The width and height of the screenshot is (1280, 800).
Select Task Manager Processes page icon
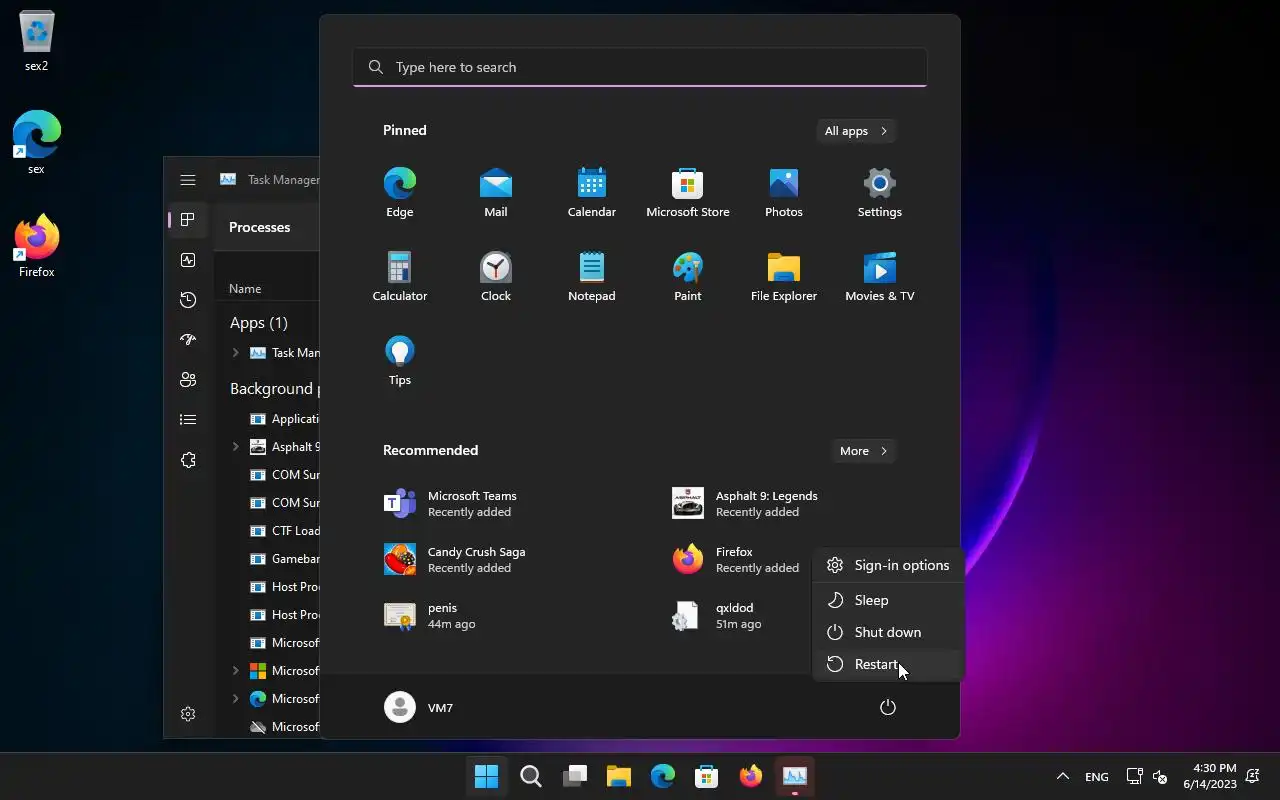click(x=188, y=220)
